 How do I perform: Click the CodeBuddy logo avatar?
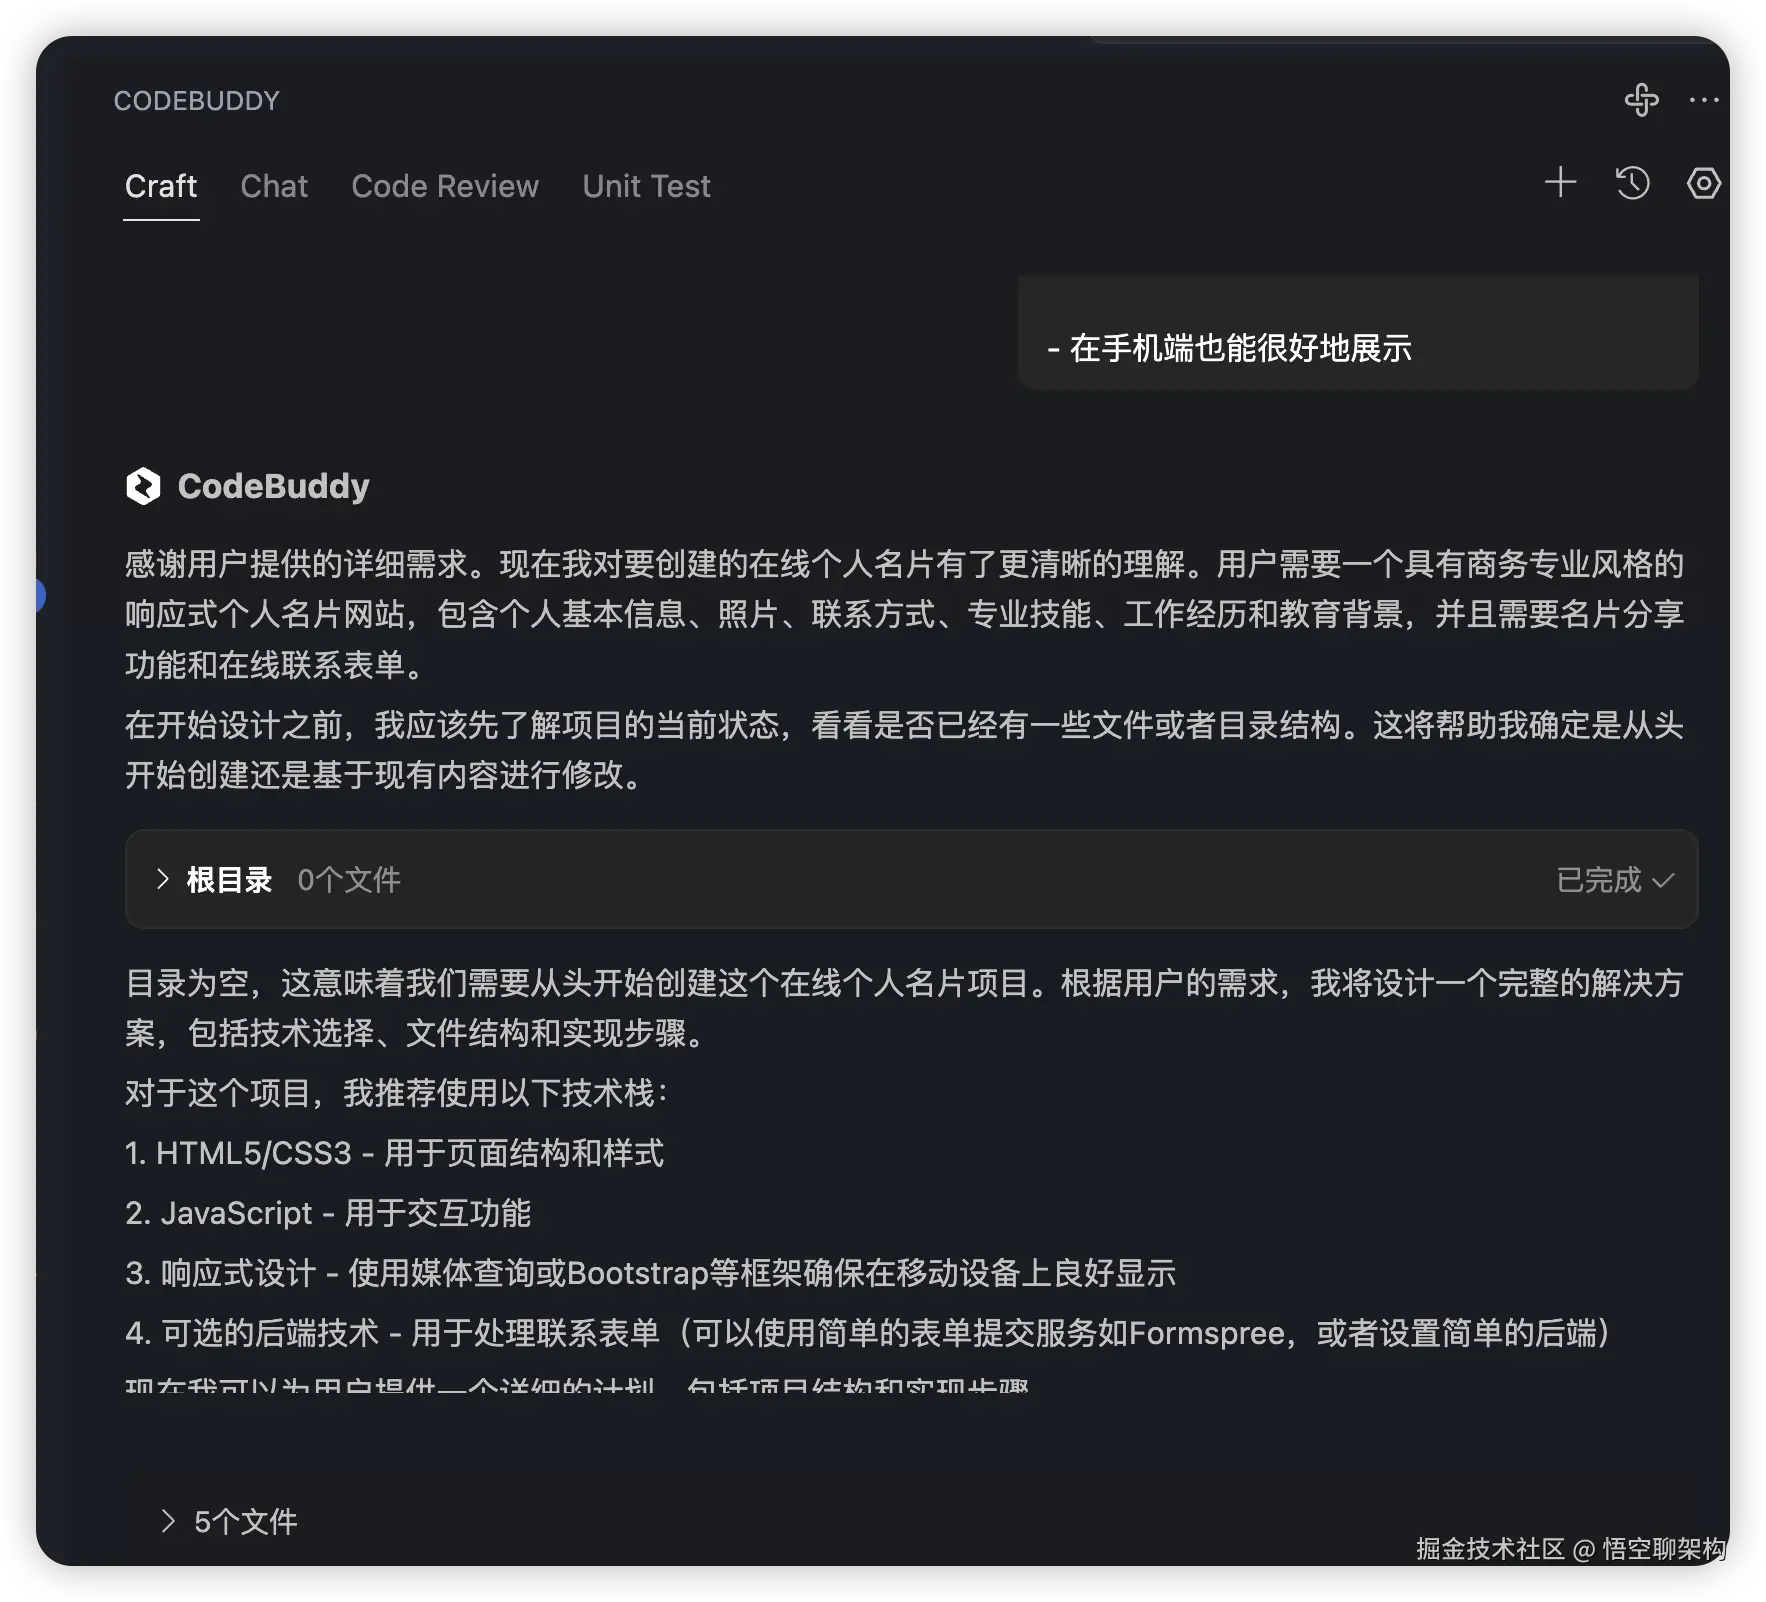(x=143, y=486)
